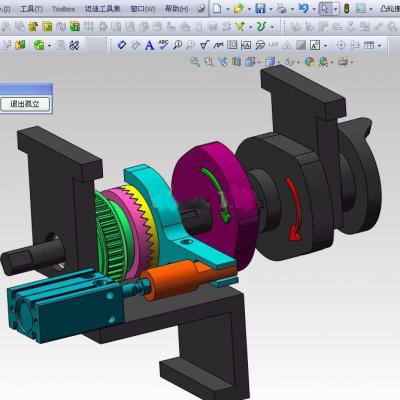Open the tools-set menu left of 窗口(W)

(x=102, y=9)
